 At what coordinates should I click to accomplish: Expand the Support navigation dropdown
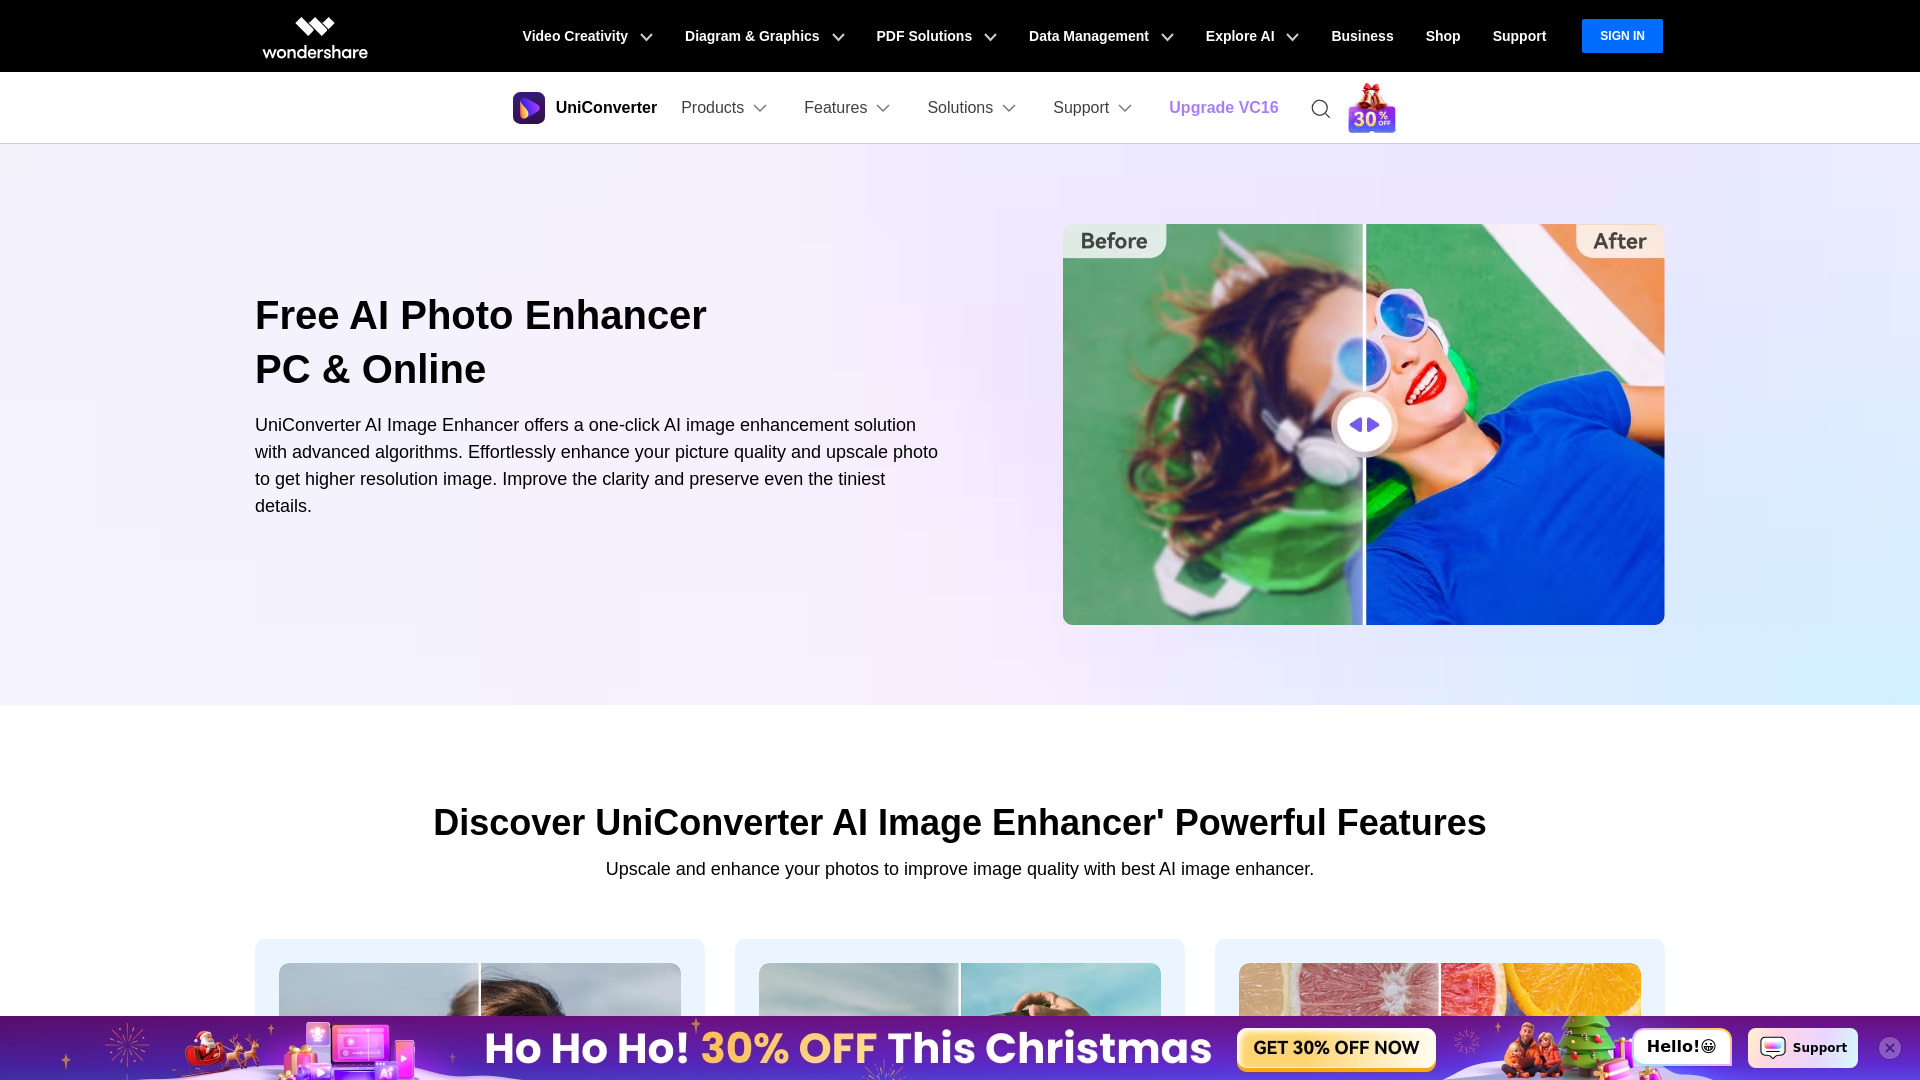1092,108
